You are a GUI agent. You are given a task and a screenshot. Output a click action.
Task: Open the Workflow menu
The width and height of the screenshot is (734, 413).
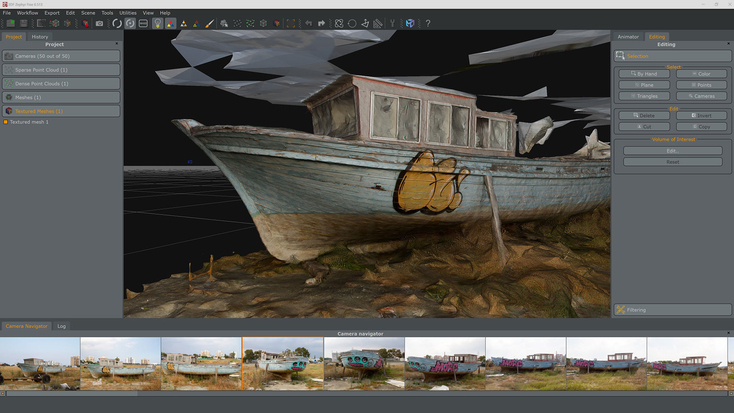[27, 13]
